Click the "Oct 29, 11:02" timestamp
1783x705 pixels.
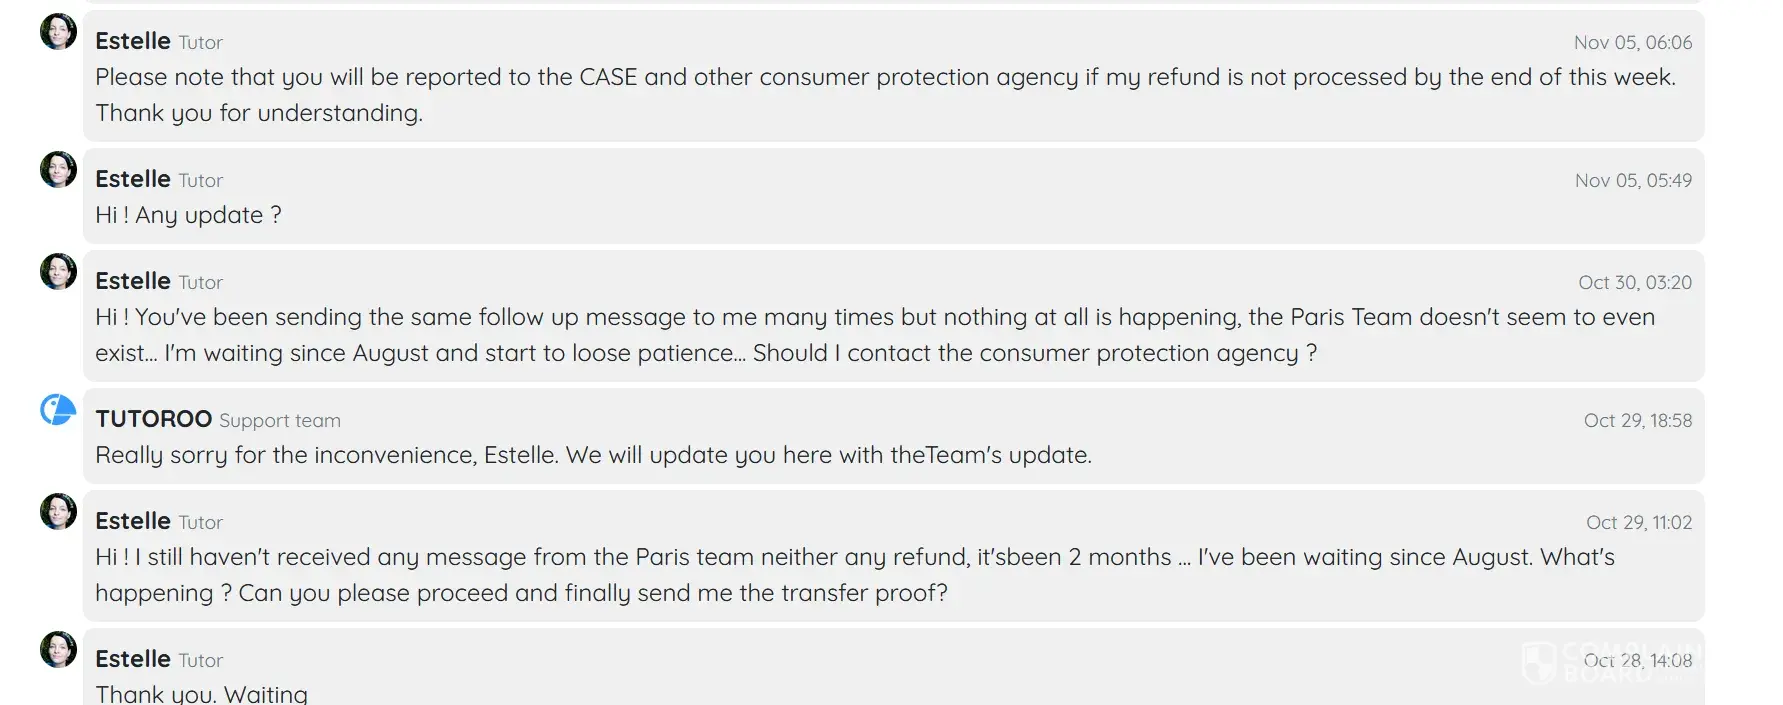[x=1638, y=523]
